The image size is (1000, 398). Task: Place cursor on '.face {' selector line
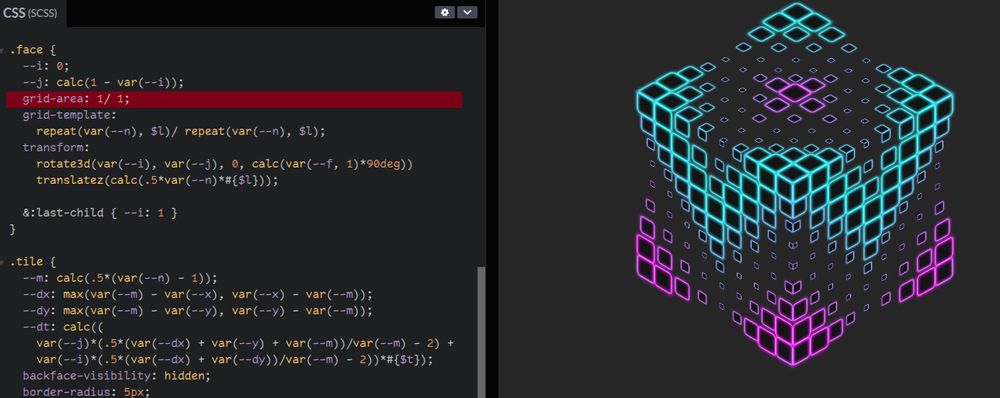(33, 50)
